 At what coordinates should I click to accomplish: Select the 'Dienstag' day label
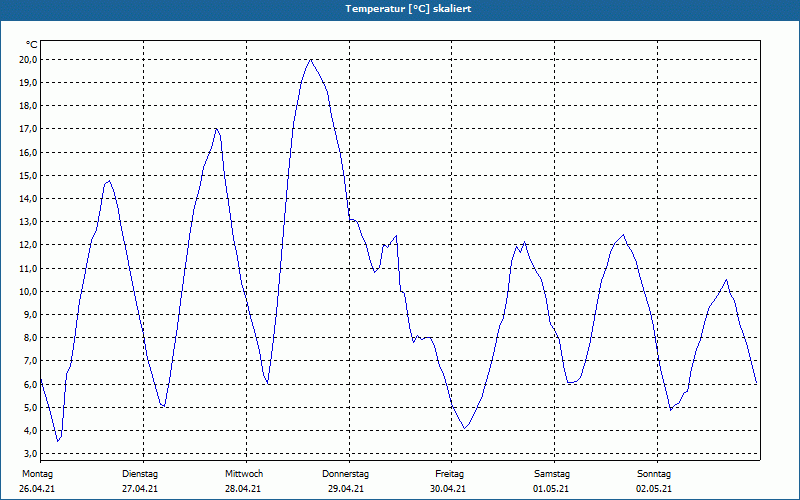pyautogui.click(x=140, y=474)
